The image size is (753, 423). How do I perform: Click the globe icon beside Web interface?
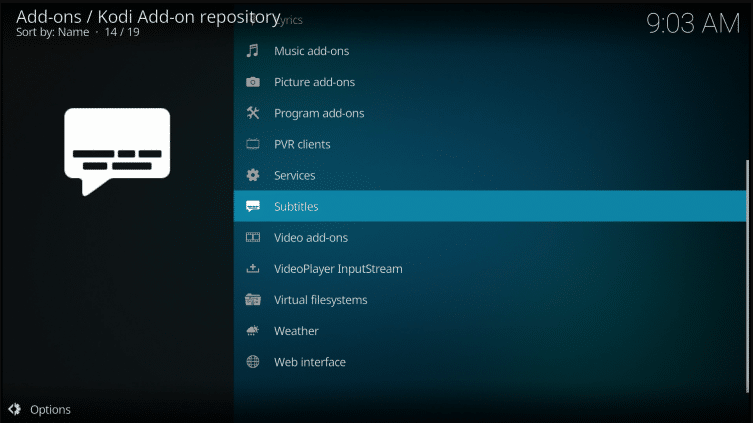253,362
